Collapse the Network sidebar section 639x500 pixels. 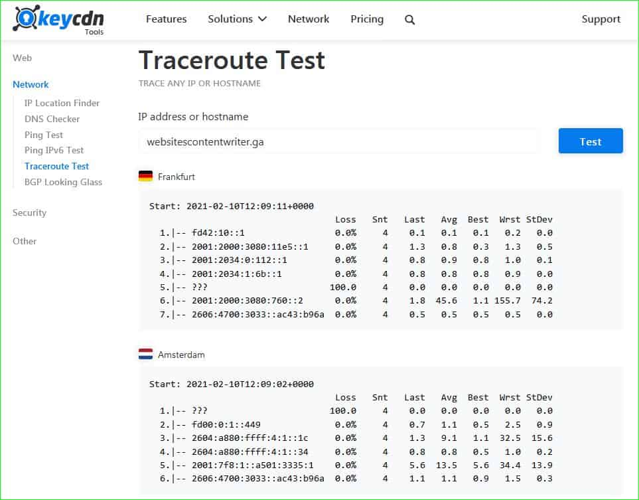coord(30,85)
